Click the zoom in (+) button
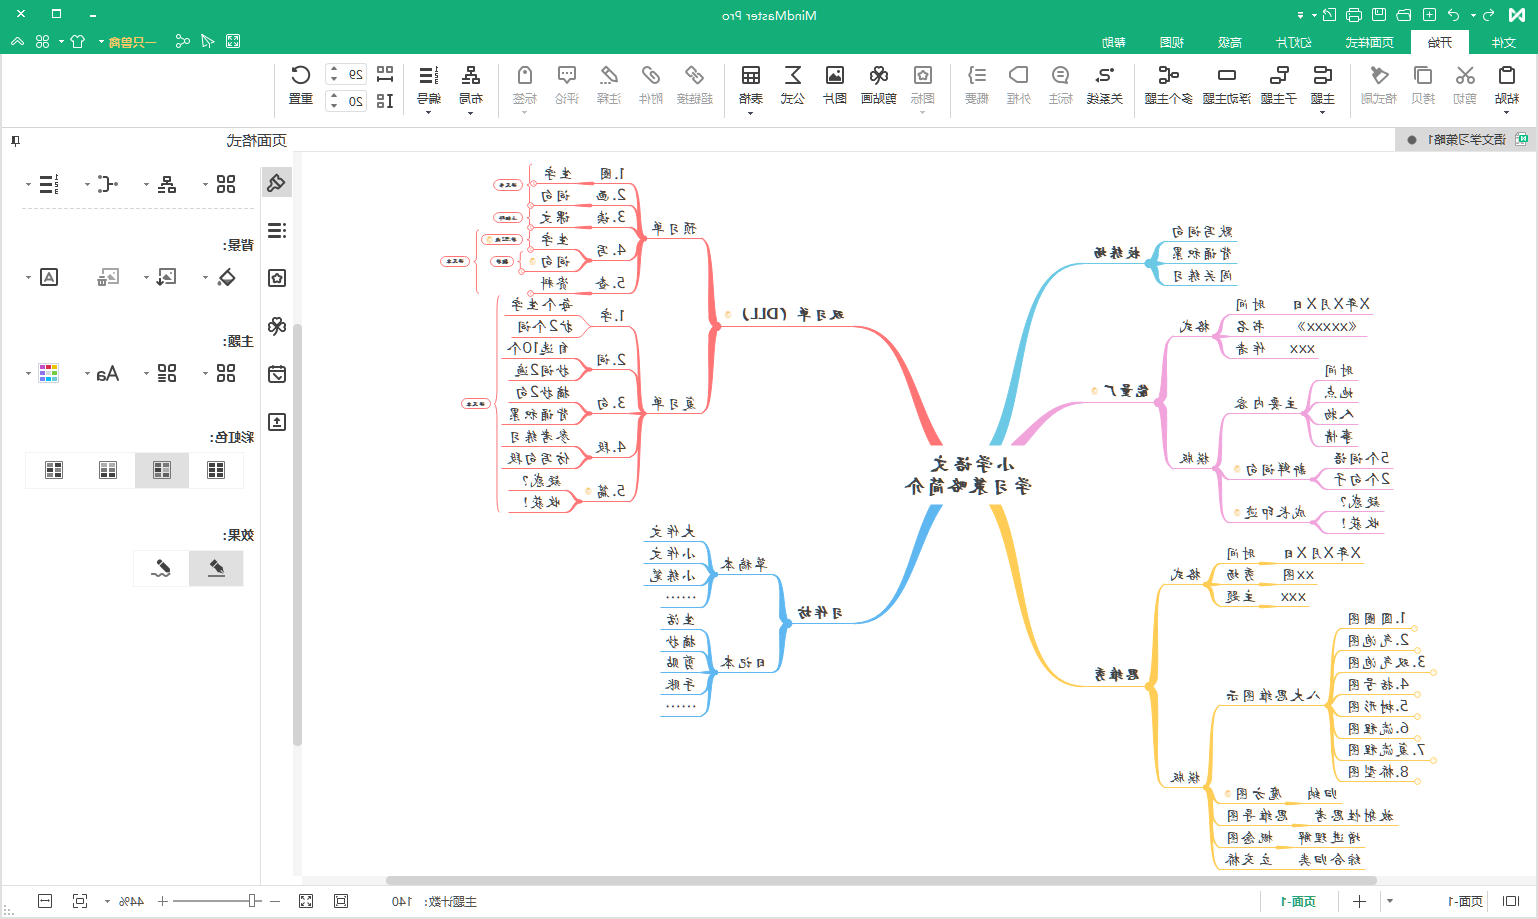The height and width of the screenshot is (919, 1538). point(162,901)
